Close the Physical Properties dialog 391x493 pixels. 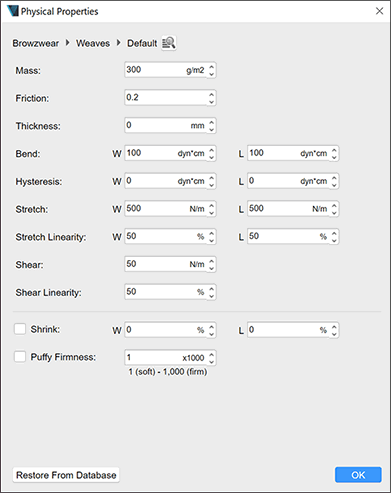coord(379,11)
